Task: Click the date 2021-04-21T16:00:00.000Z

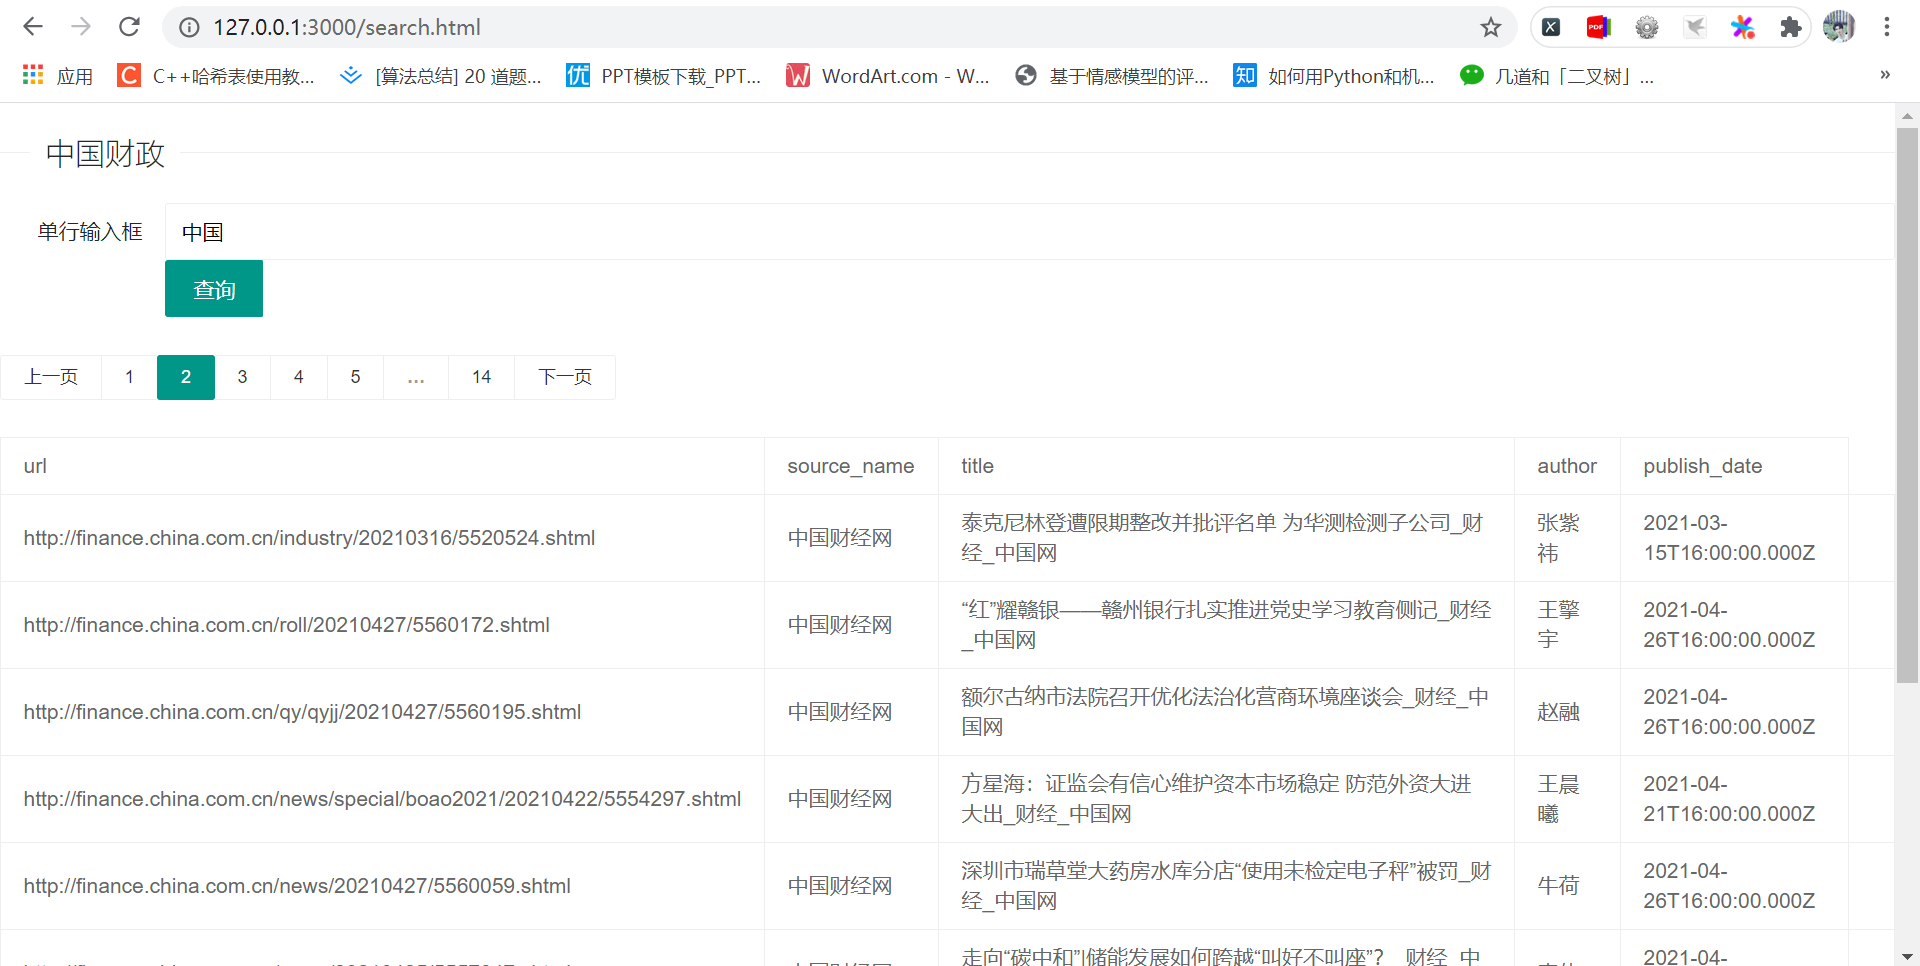Action: (x=1729, y=799)
